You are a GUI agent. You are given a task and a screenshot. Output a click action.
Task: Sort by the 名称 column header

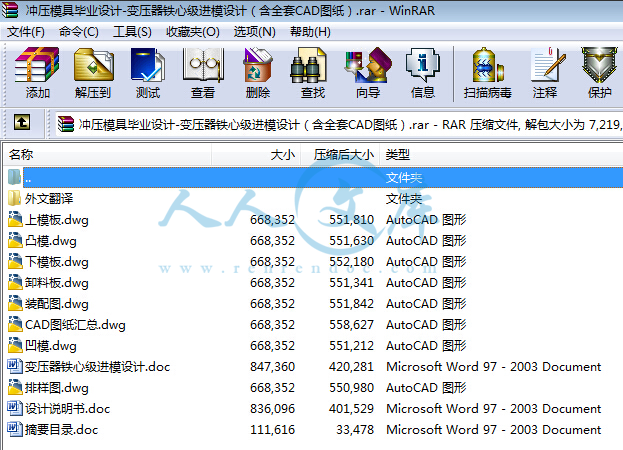[107, 155]
